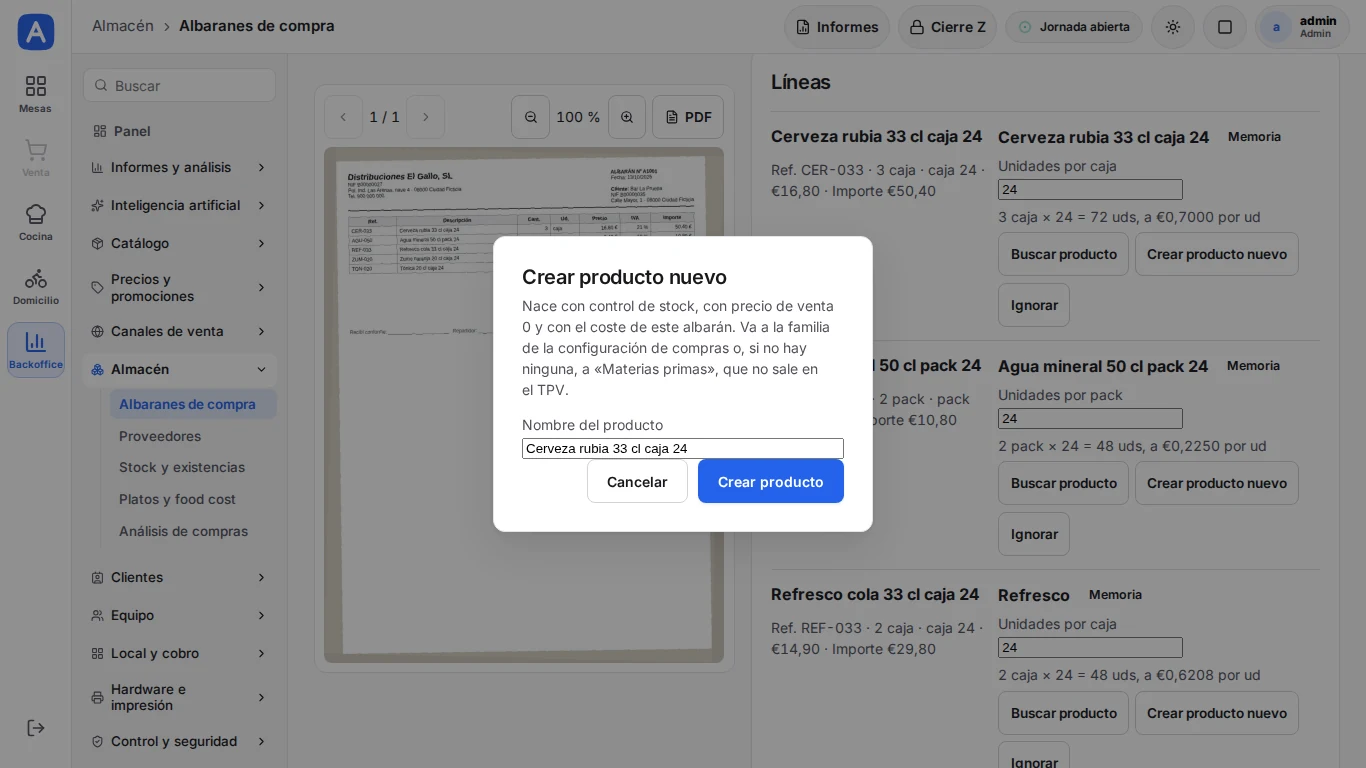Go to previous page of albarán

pos(343,117)
